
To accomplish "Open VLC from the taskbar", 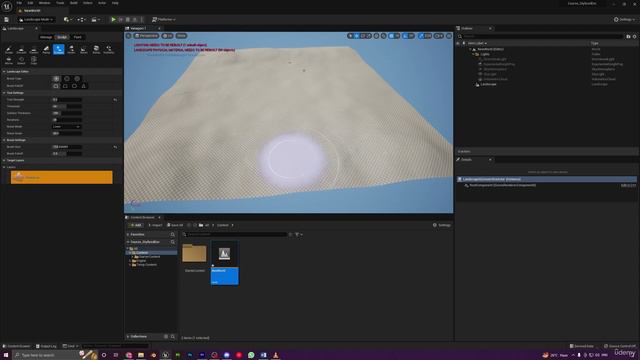I will (x=276, y=355).
